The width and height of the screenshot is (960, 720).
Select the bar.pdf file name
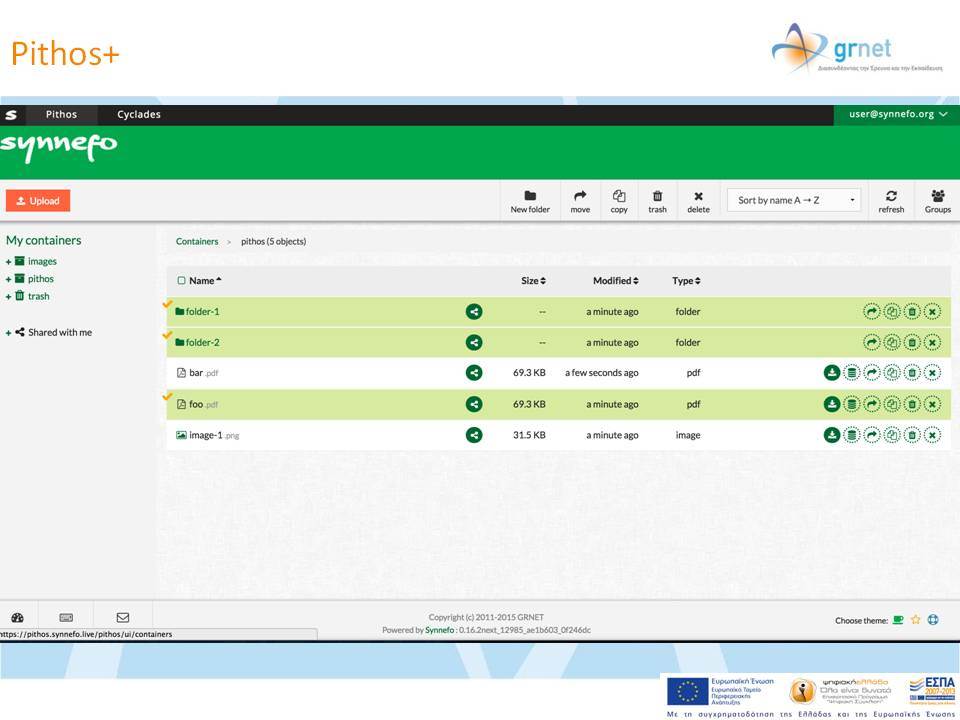click(x=204, y=373)
